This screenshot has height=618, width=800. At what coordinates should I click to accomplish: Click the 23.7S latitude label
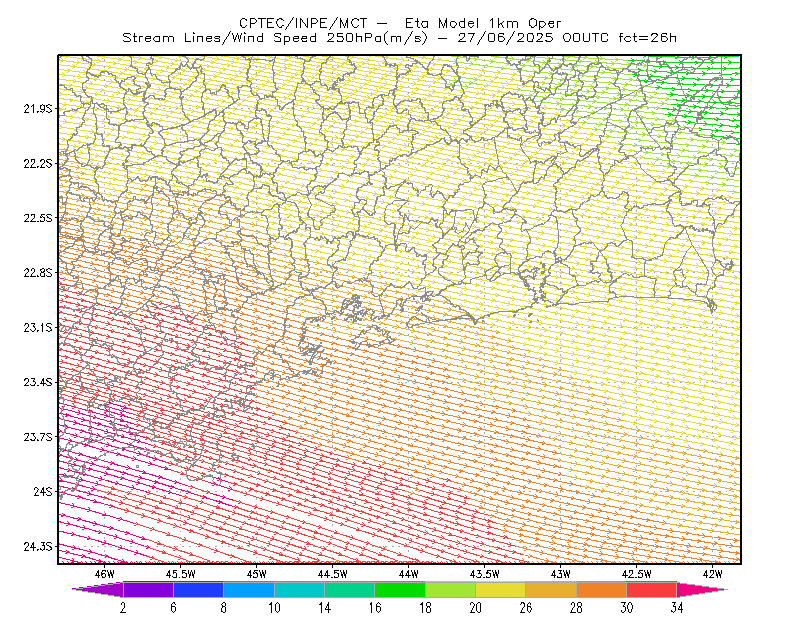(37, 437)
